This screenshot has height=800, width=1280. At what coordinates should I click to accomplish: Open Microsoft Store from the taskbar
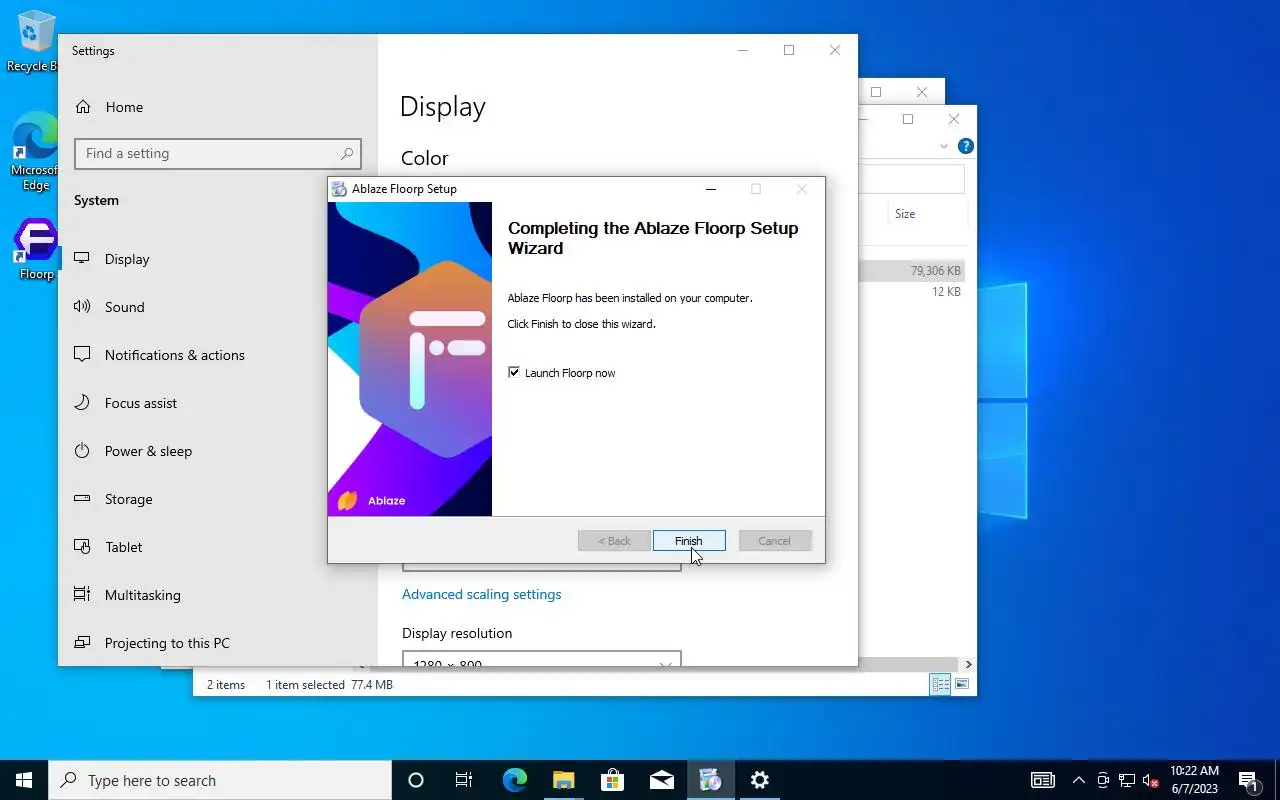point(612,780)
